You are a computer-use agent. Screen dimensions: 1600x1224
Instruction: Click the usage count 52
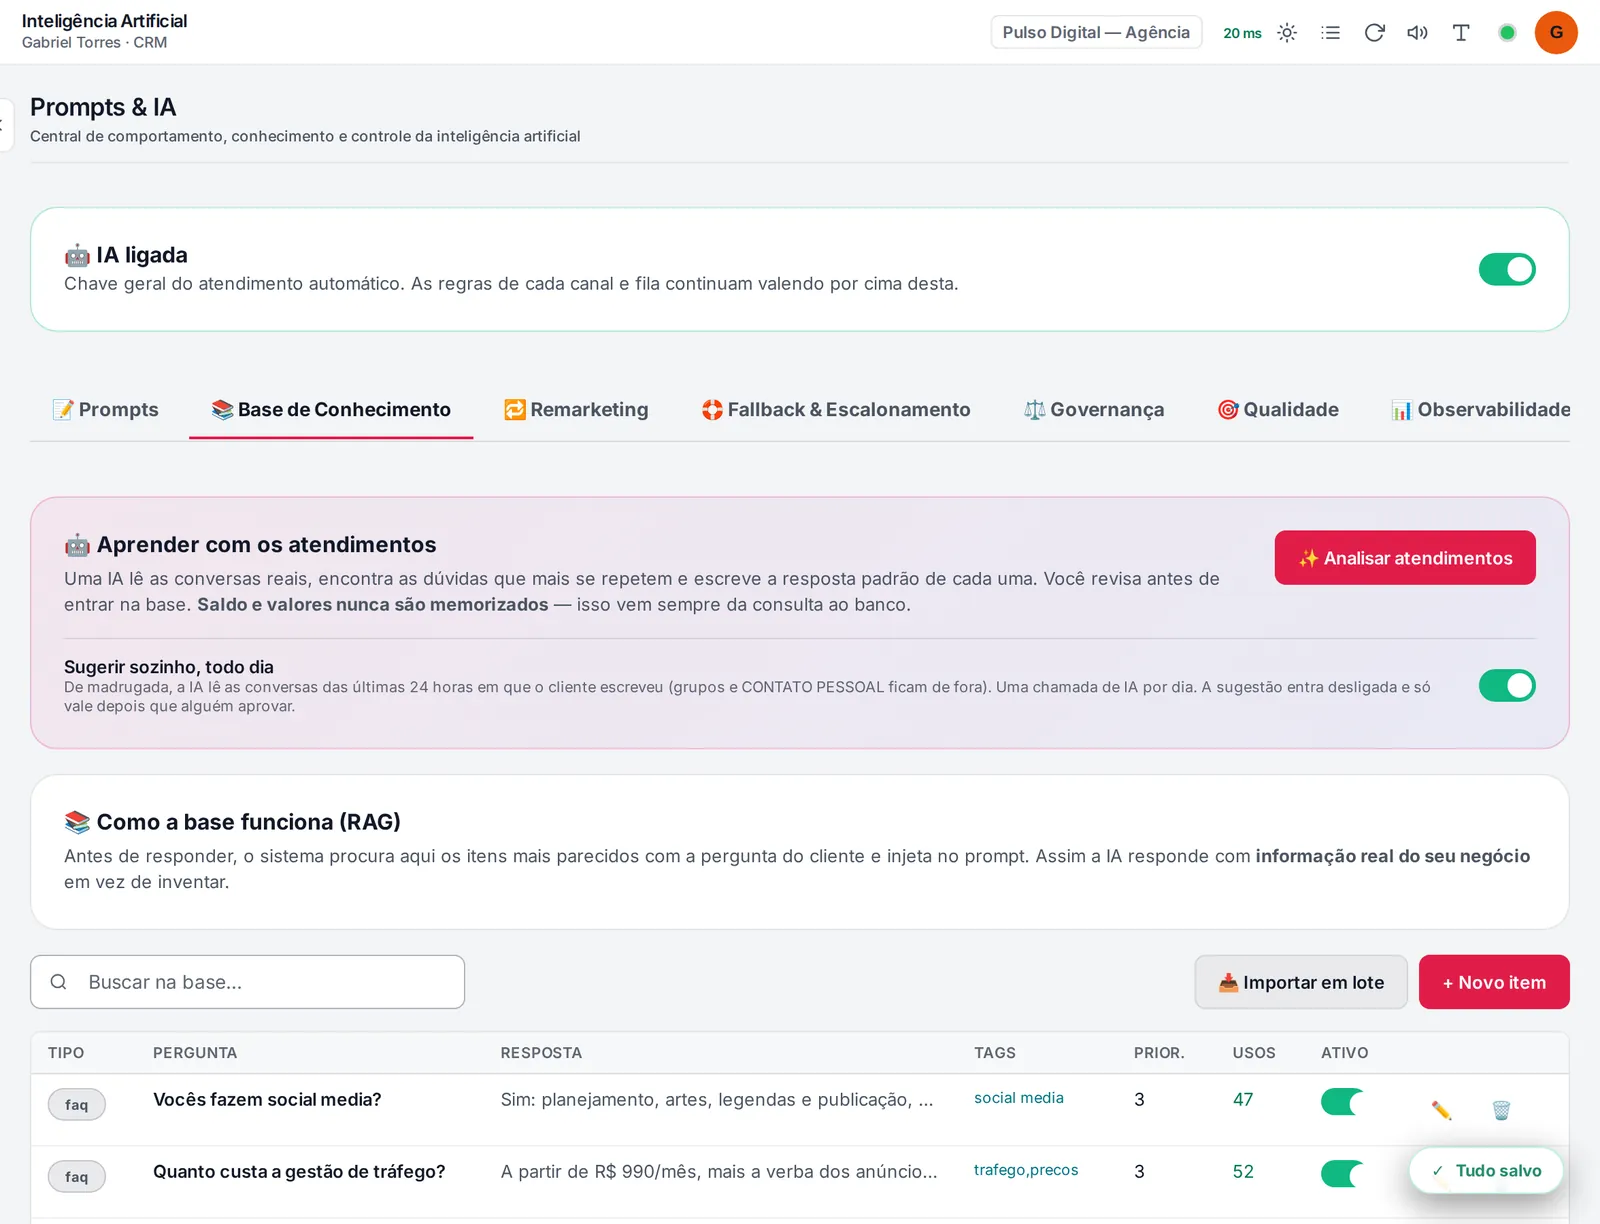coord(1243,1172)
